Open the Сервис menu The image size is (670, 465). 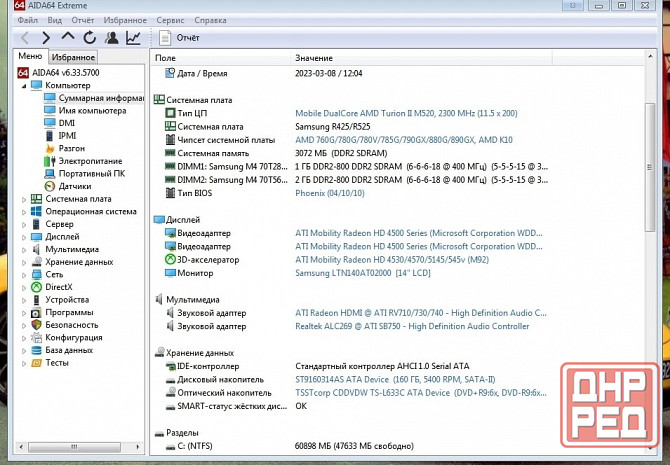click(x=170, y=20)
